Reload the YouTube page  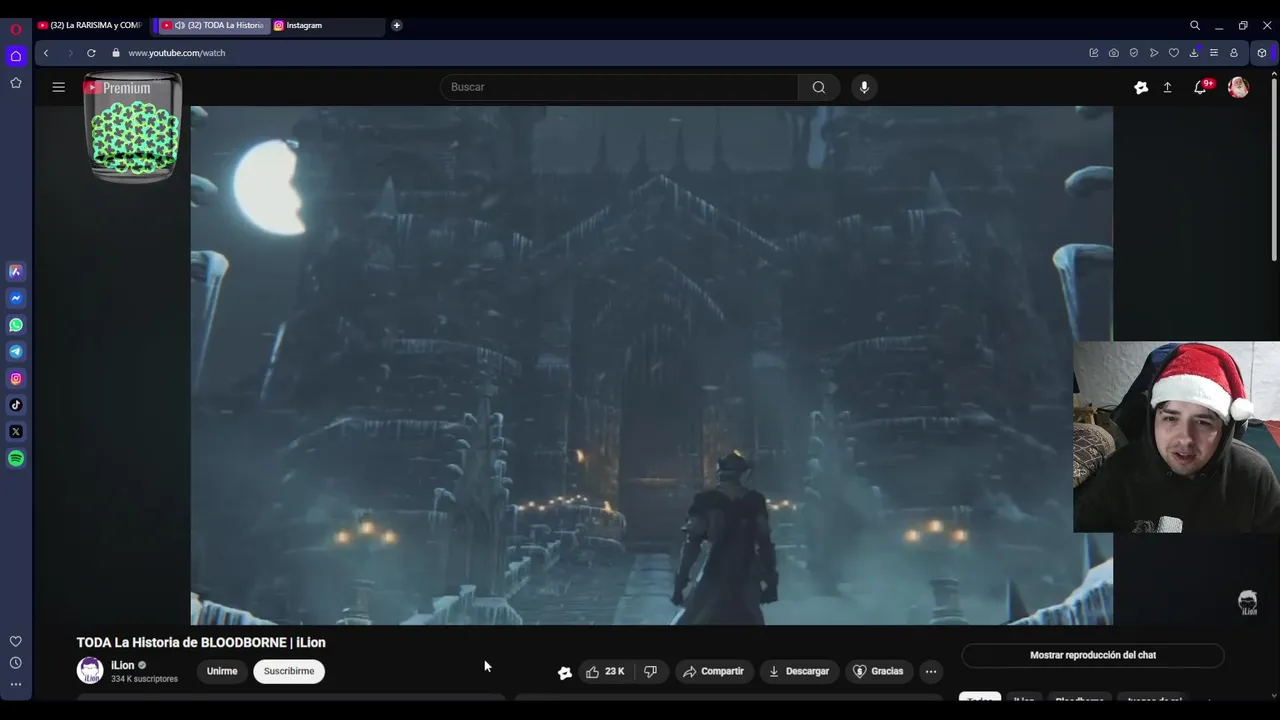(91, 53)
